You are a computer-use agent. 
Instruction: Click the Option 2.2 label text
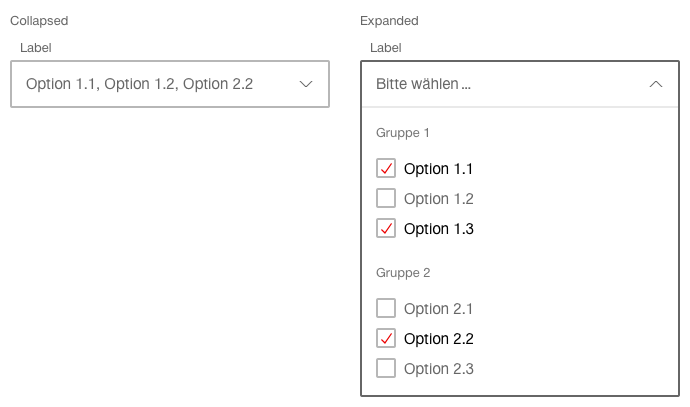[x=439, y=339]
